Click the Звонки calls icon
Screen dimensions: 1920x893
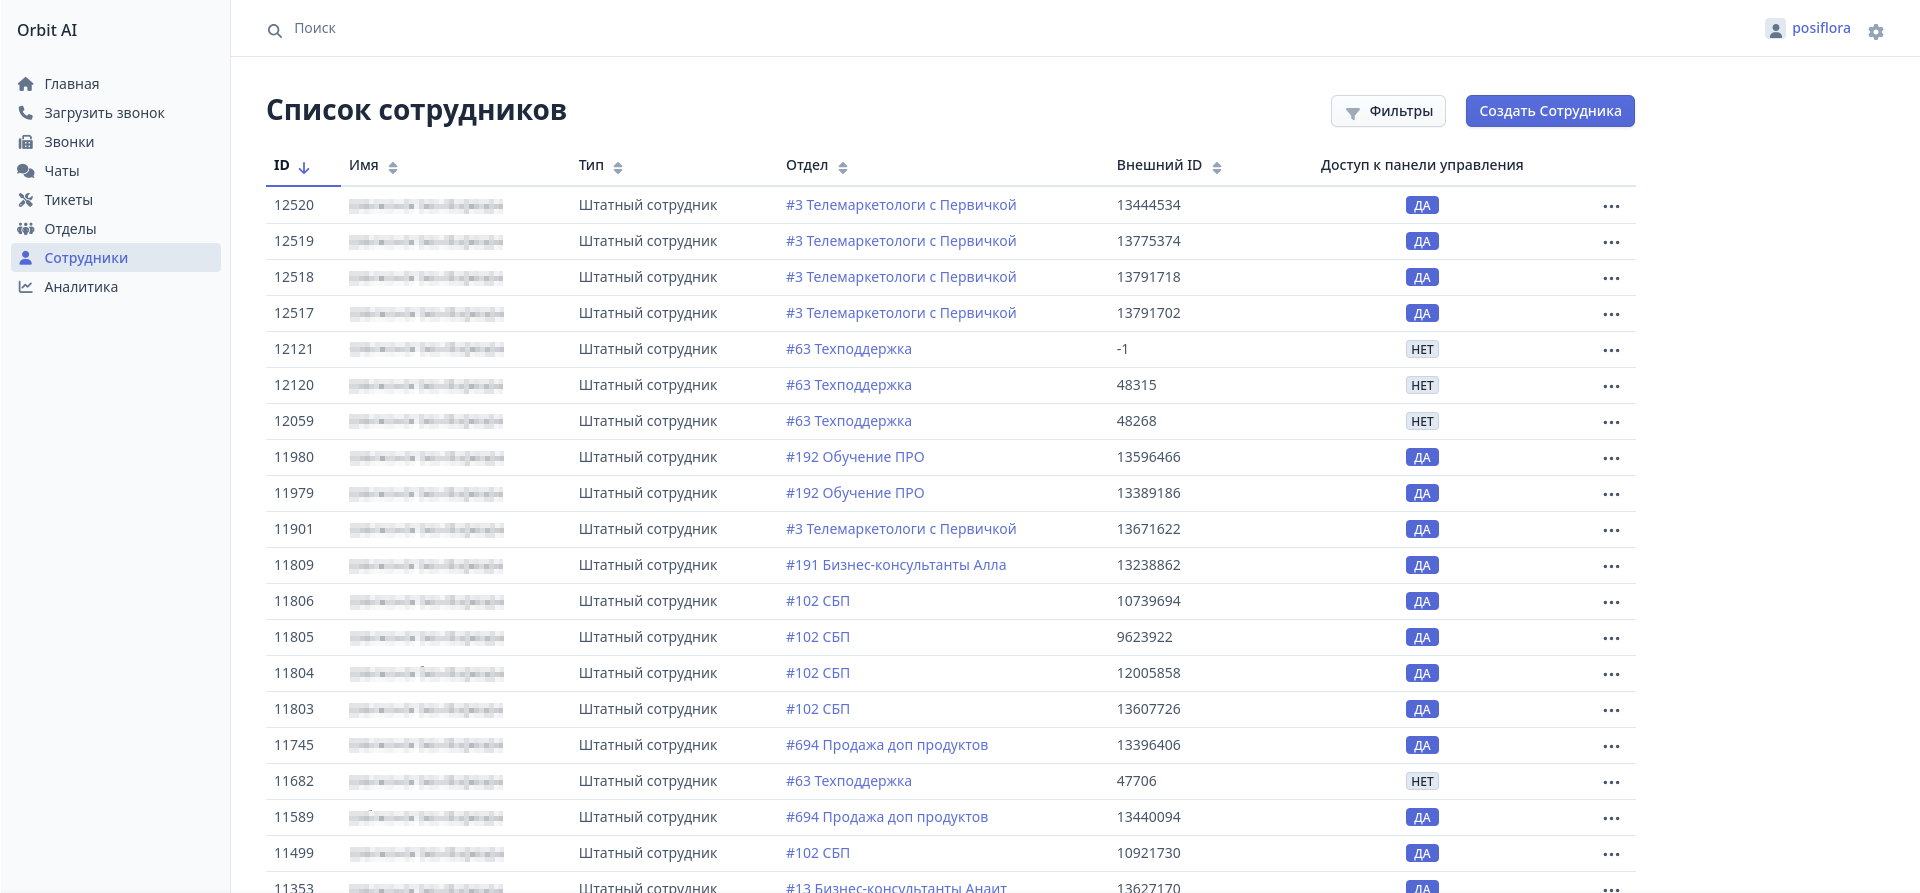tap(26, 142)
